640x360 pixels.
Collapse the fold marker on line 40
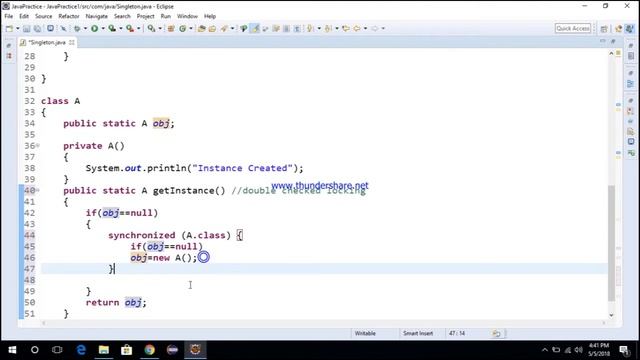(x=38, y=190)
